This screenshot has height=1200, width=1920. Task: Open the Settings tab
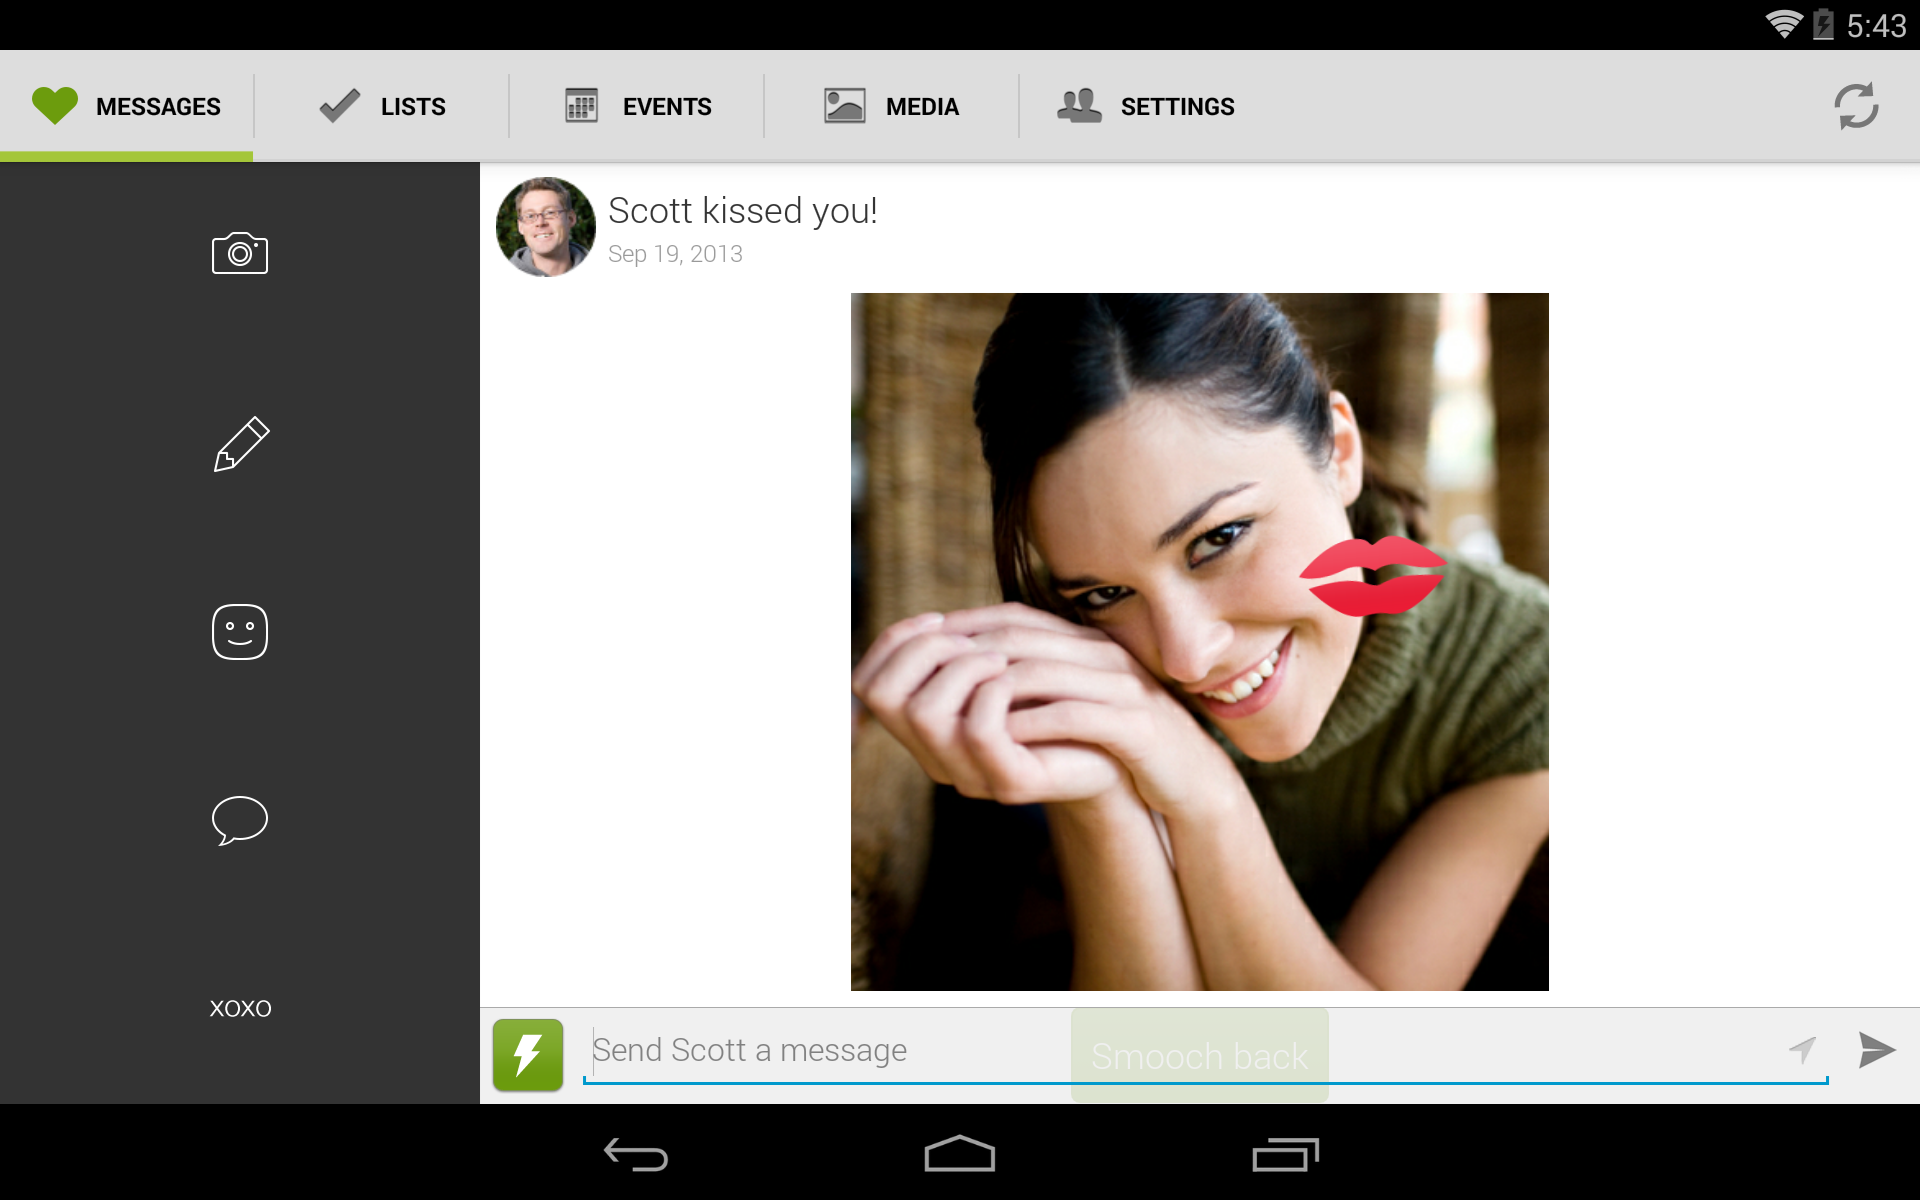coord(1146,106)
